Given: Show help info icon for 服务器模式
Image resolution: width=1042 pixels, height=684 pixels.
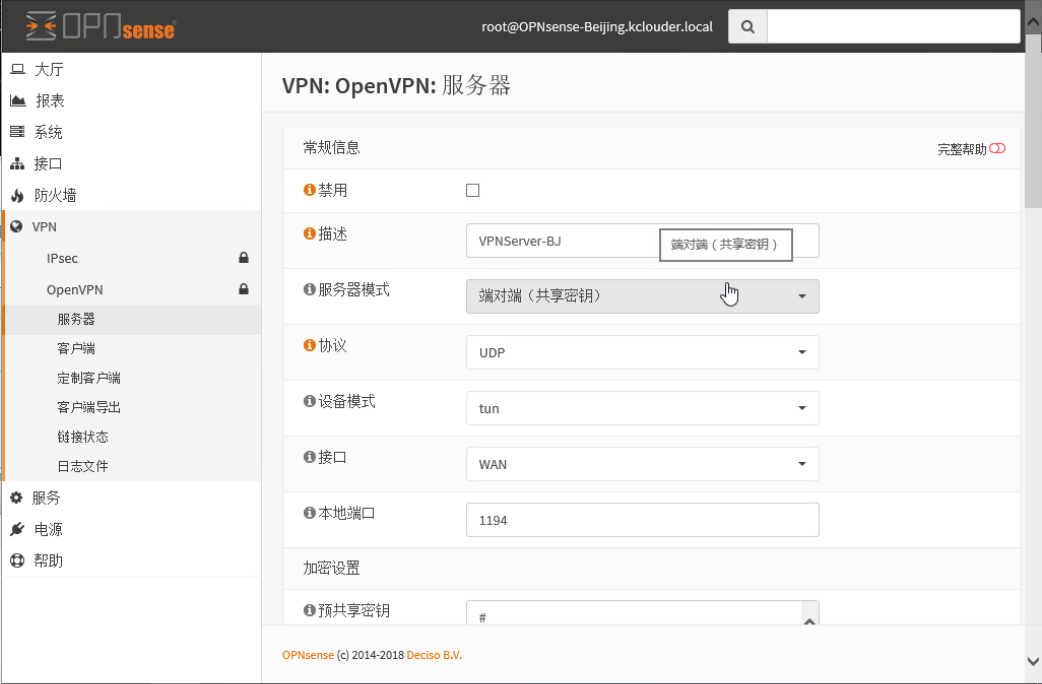Looking at the screenshot, I should pos(309,289).
